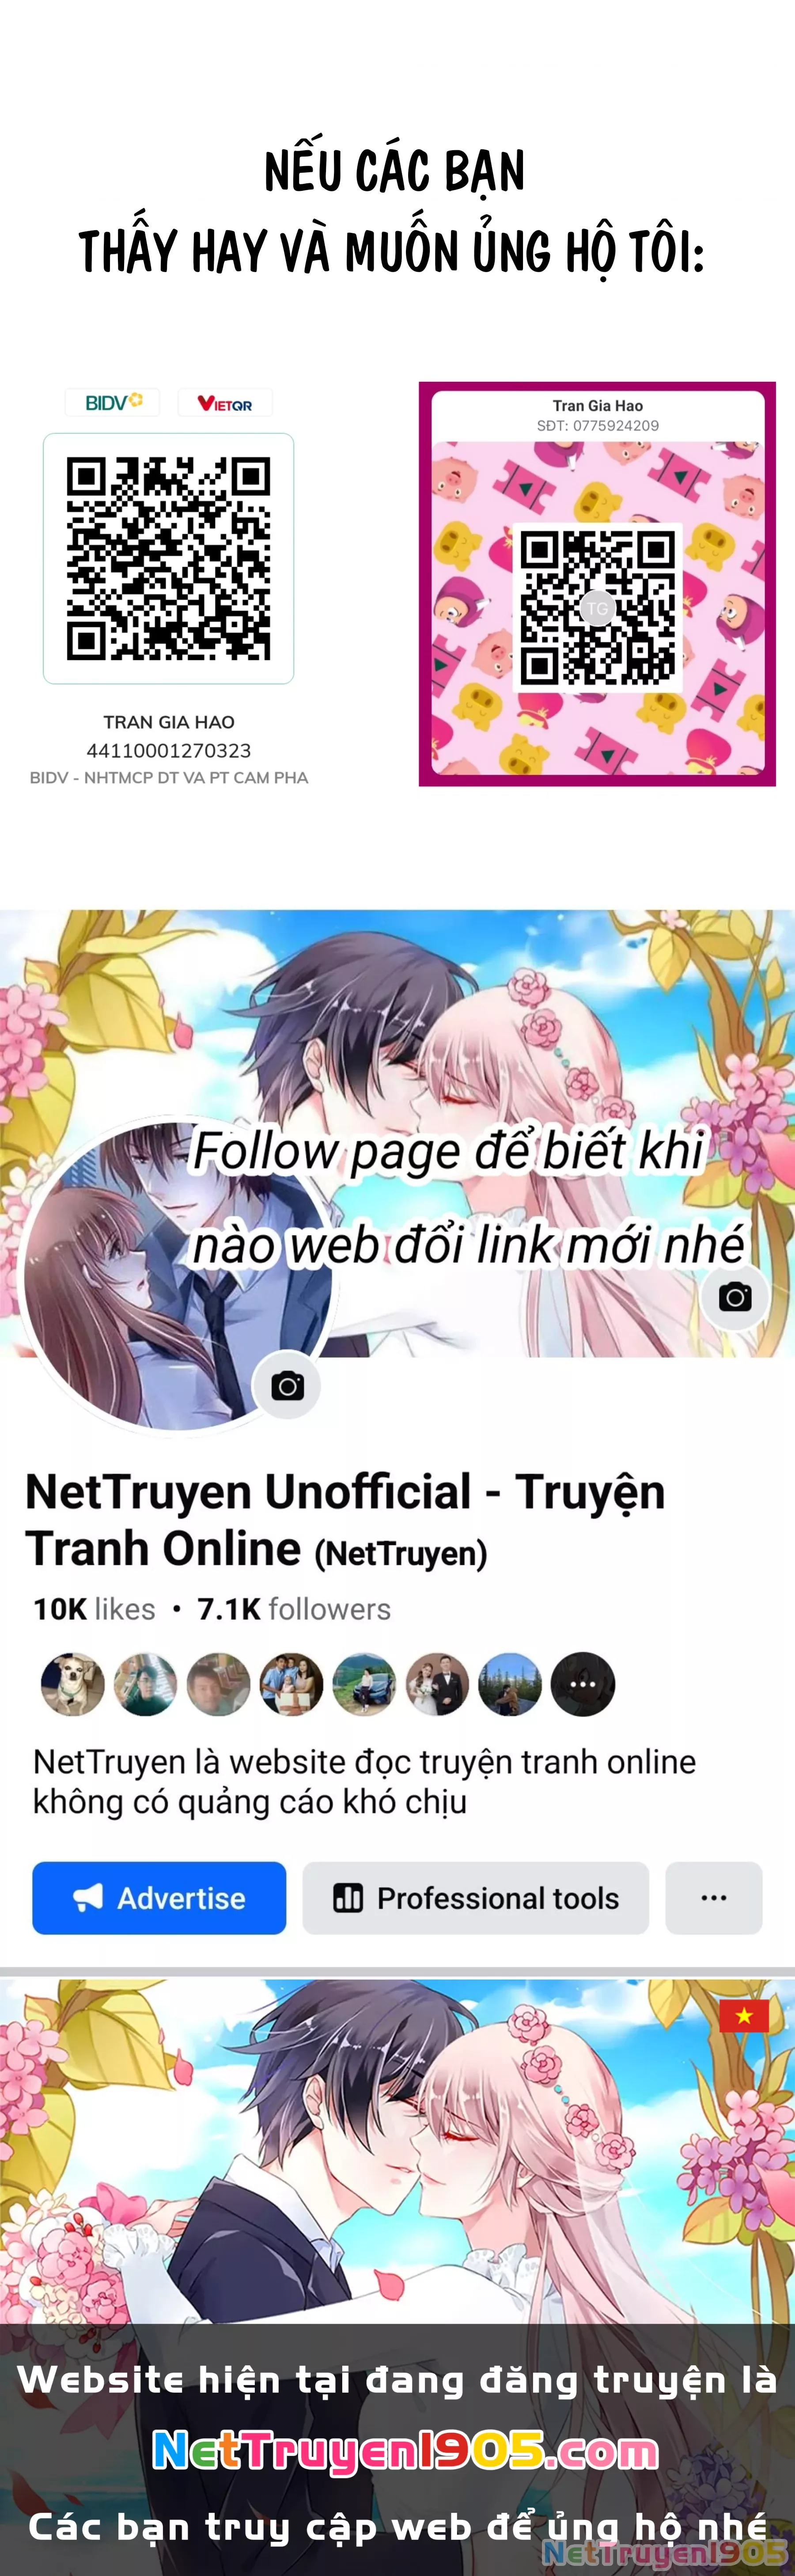Expand more followers dark ellipsis circle
Viewport: 795px width, 2576px height.
click(x=583, y=1684)
